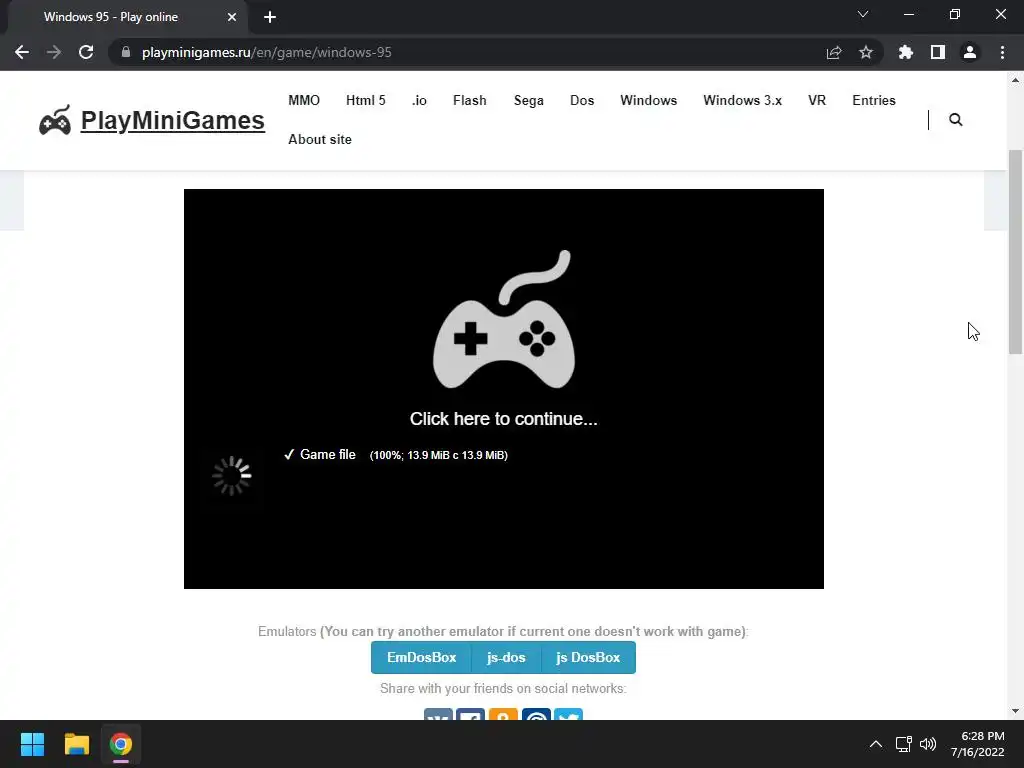Open the Flash menu item
The image size is (1024, 768).
click(470, 101)
